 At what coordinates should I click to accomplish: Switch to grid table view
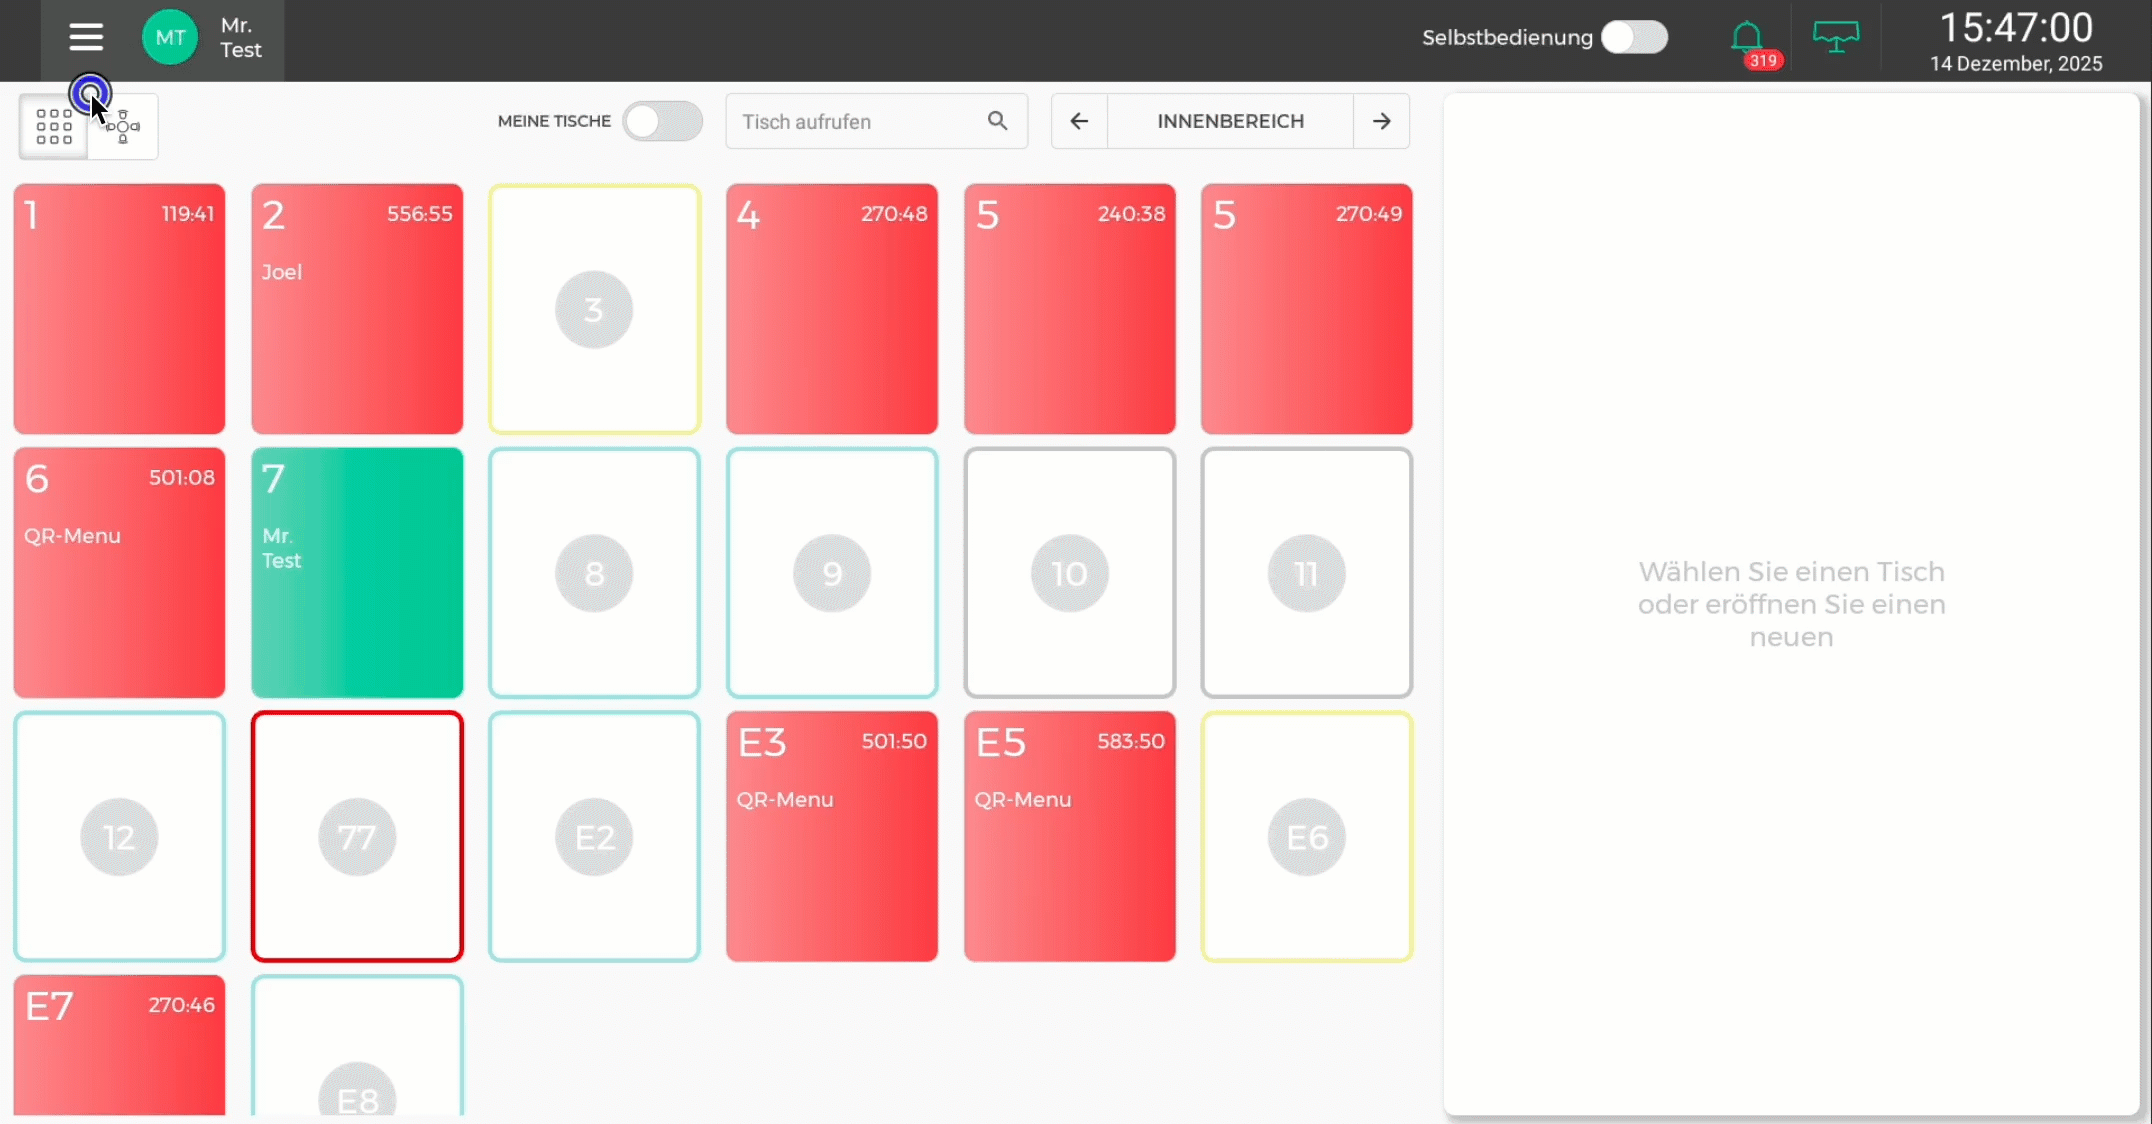click(54, 127)
